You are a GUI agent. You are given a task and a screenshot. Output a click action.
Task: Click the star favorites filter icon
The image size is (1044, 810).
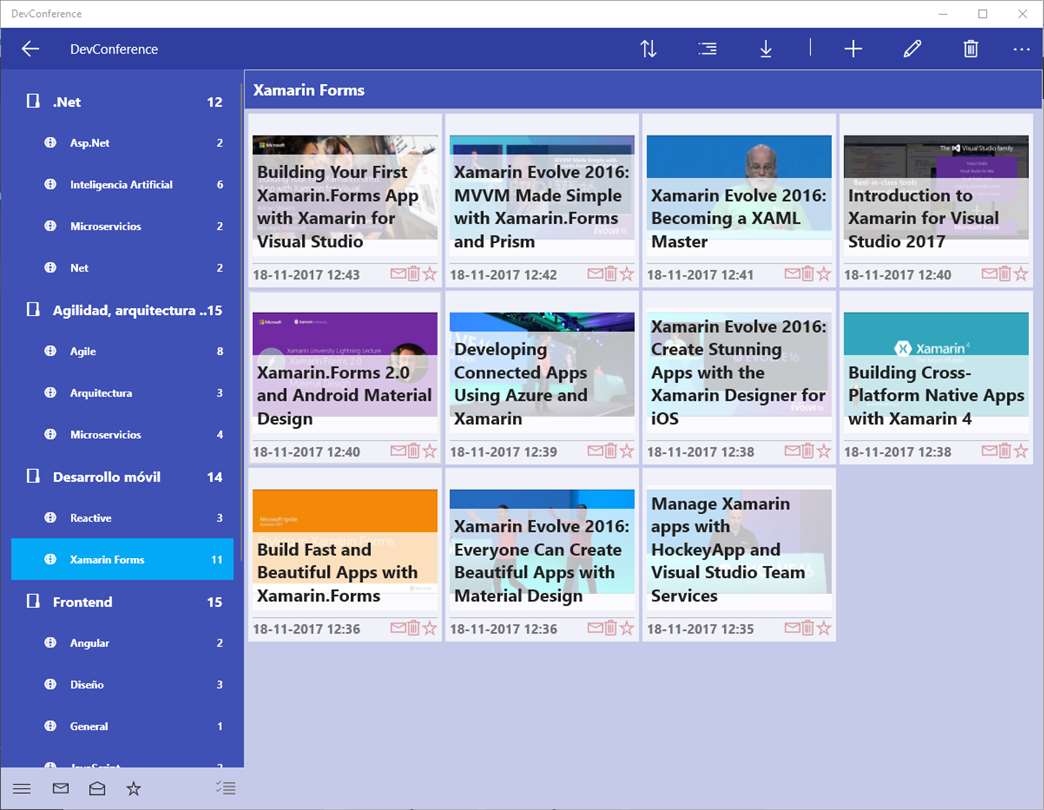click(134, 789)
